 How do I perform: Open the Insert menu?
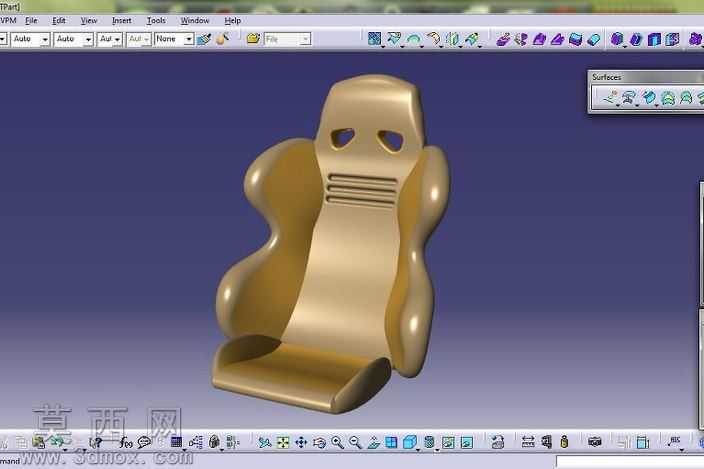point(121,21)
